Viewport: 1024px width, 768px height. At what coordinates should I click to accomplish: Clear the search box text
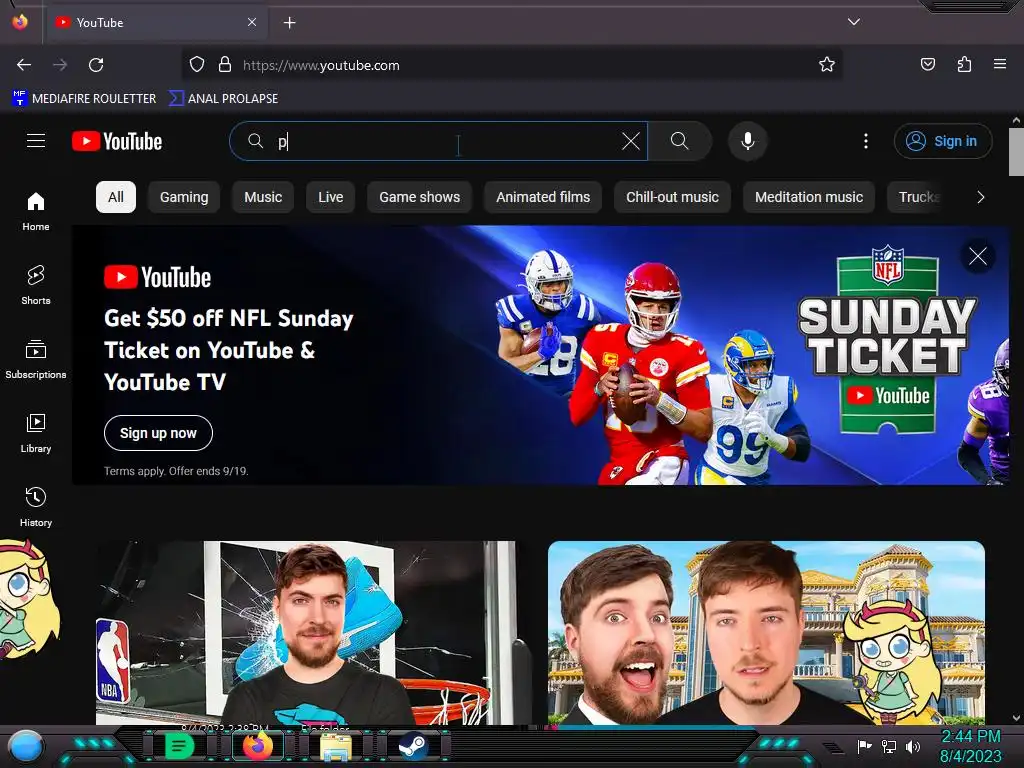pos(631,141)
